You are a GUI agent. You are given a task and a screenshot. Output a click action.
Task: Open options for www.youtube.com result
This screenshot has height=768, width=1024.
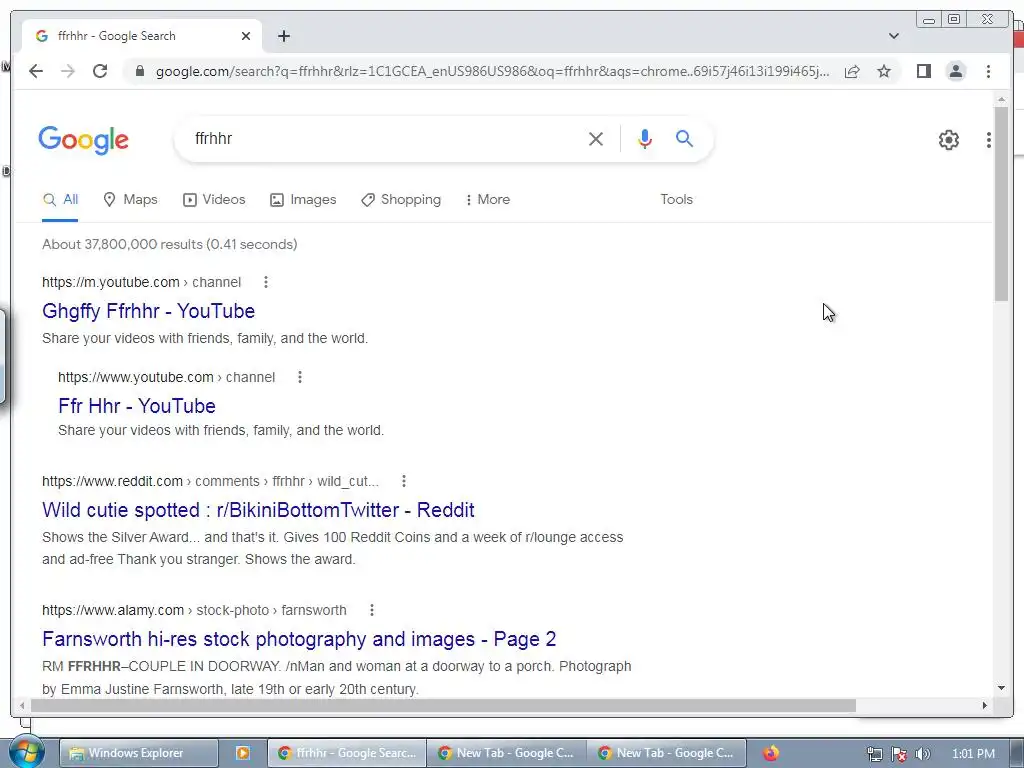click(x=299, y=377)
